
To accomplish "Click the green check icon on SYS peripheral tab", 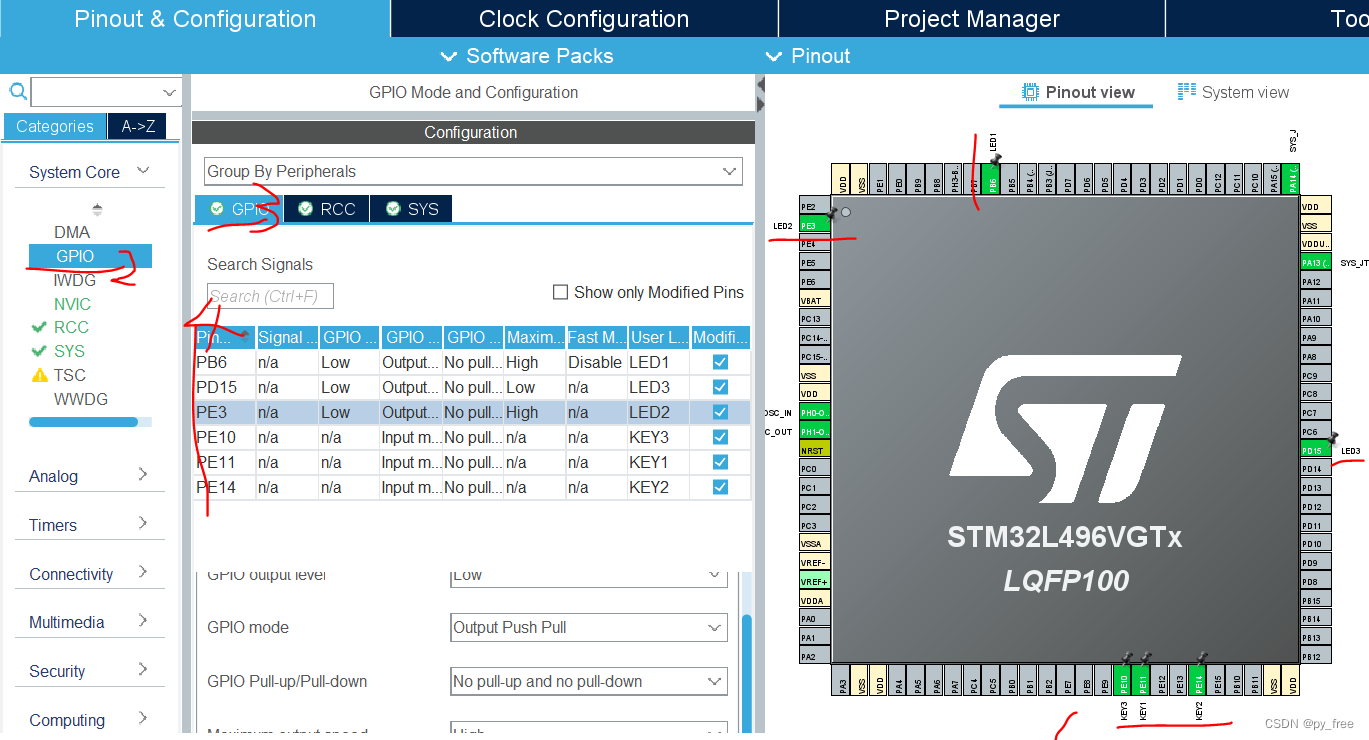I will pos(393,208).
